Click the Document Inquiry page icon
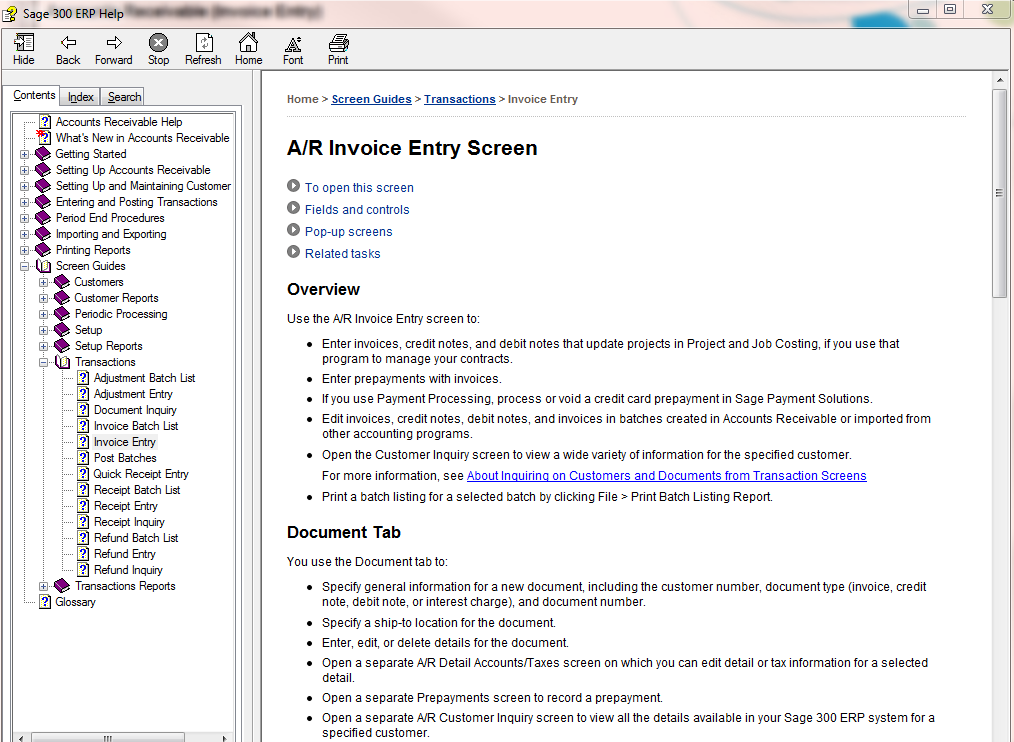Image resolution: width=1014 pixels, height=742 pixels. [x=83, y=409]
